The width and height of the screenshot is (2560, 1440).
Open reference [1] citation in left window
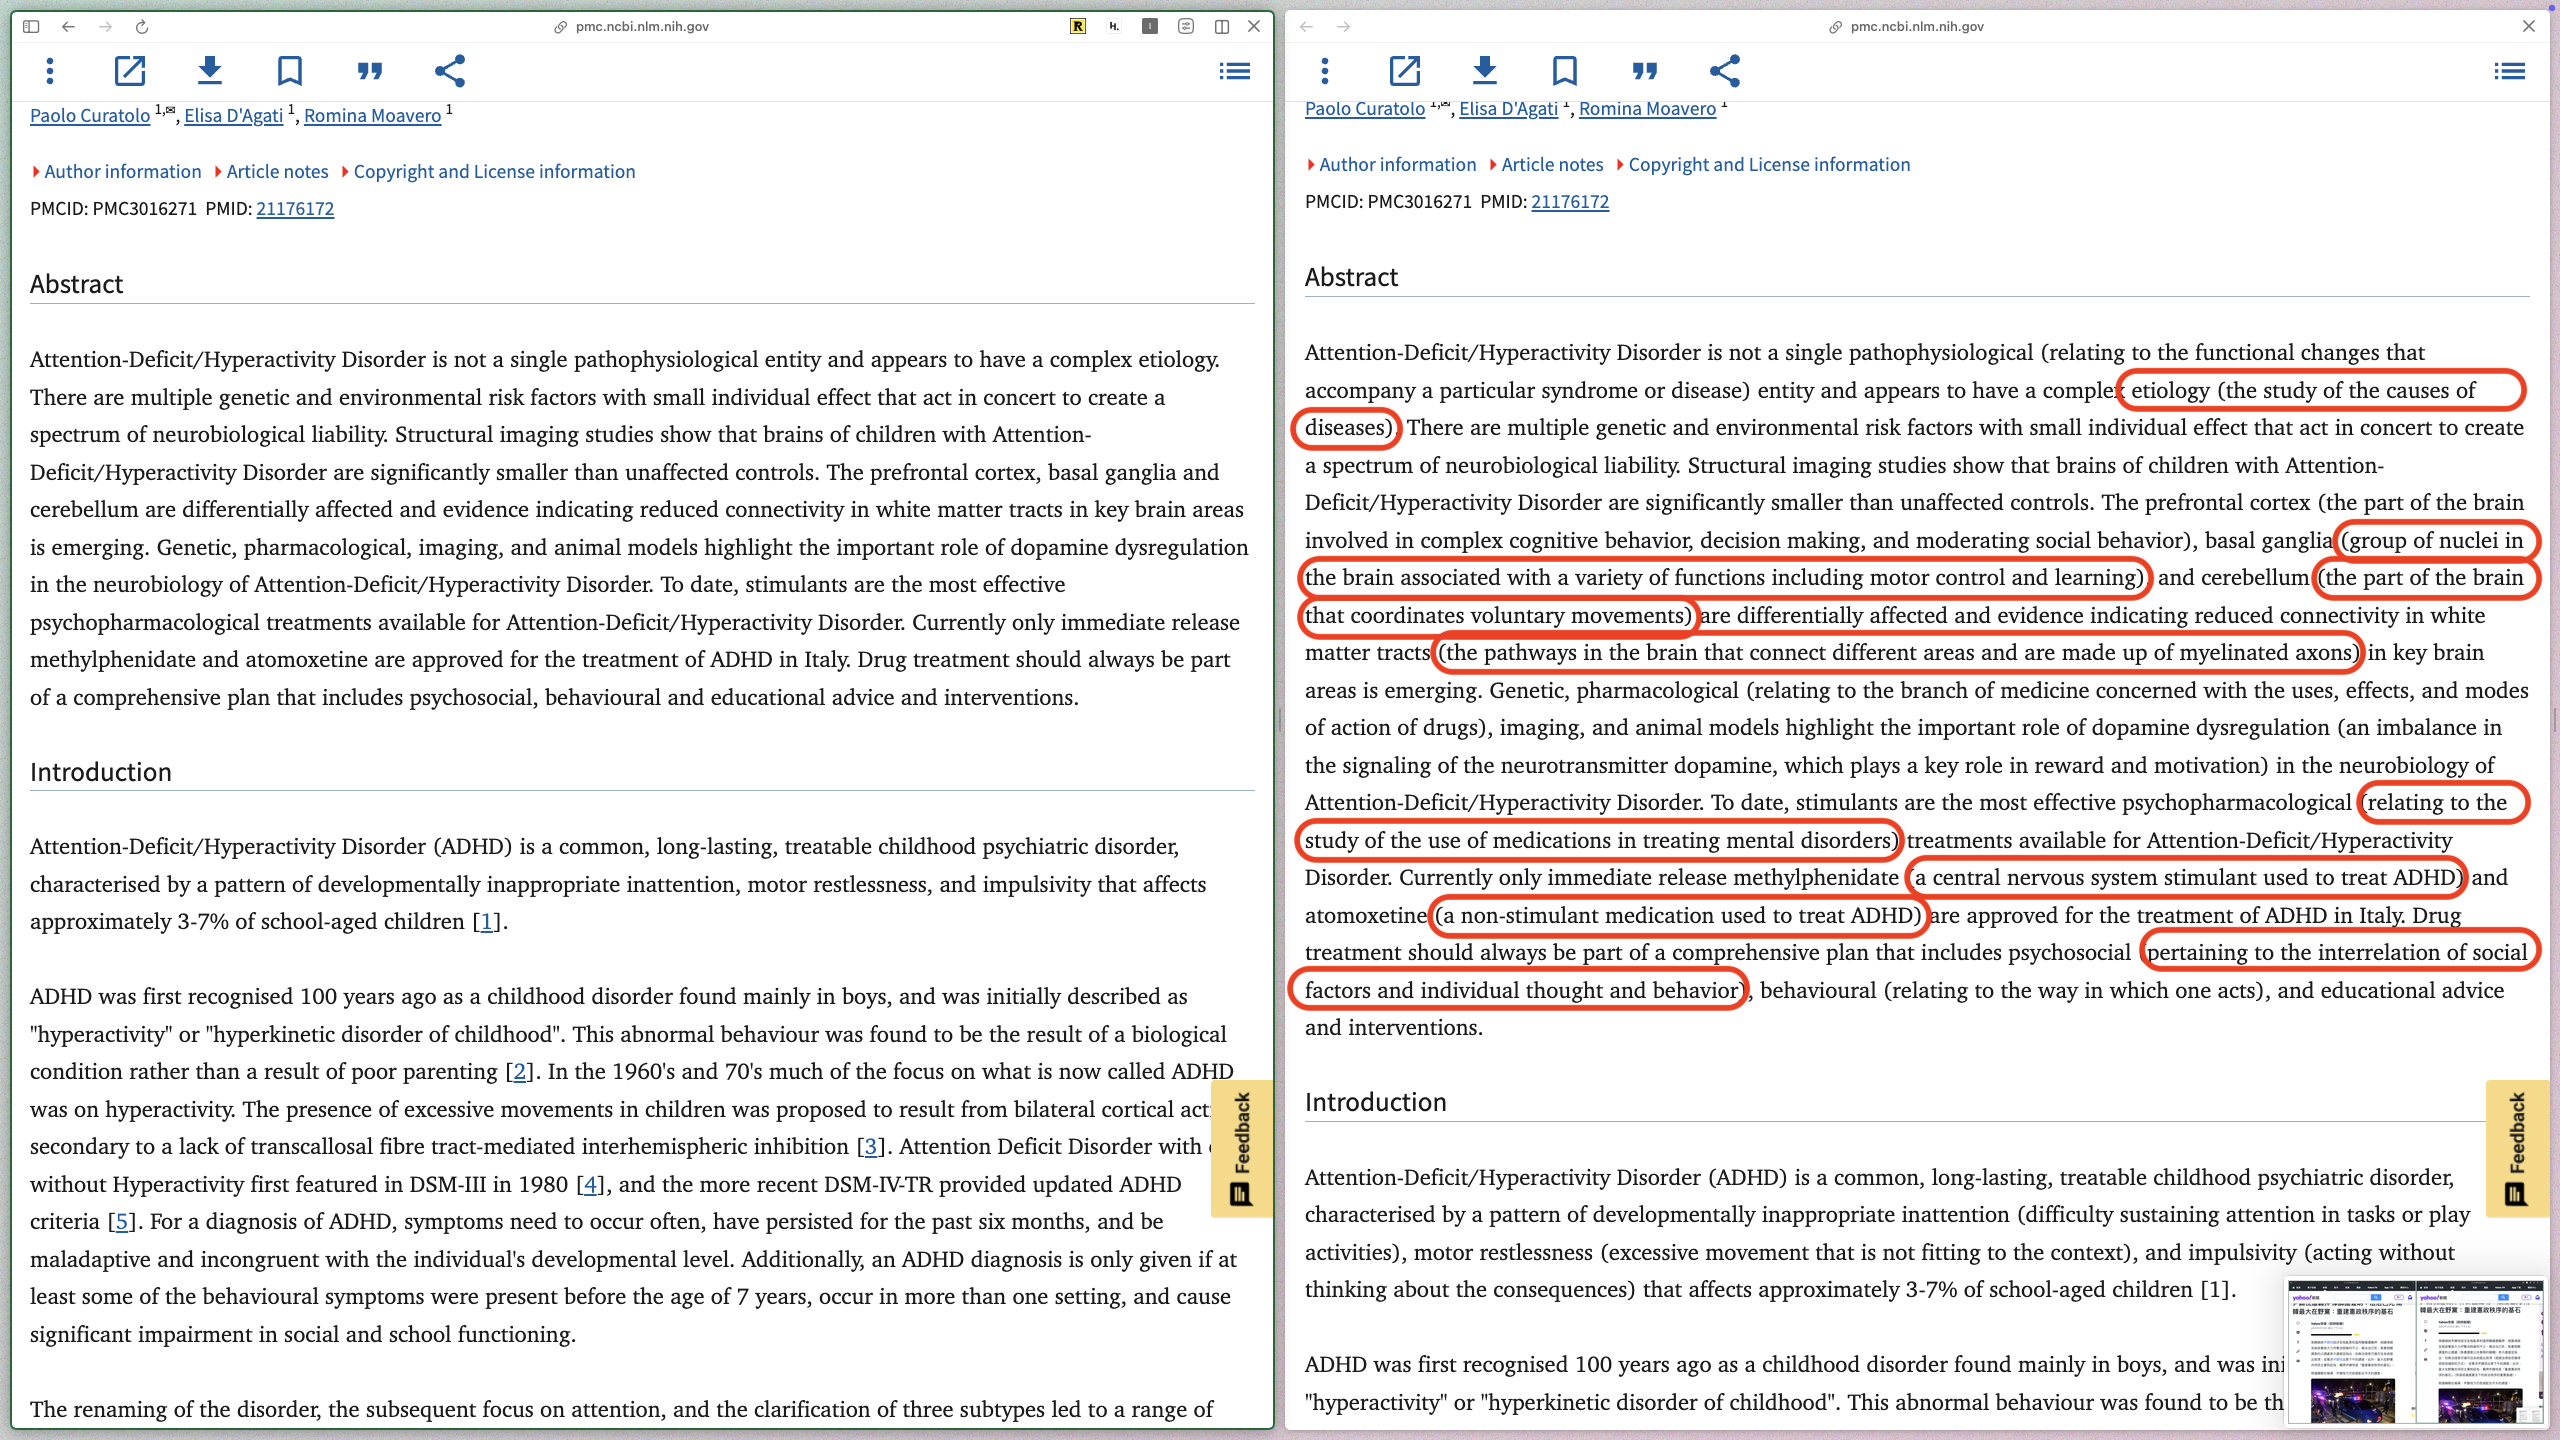486,922
